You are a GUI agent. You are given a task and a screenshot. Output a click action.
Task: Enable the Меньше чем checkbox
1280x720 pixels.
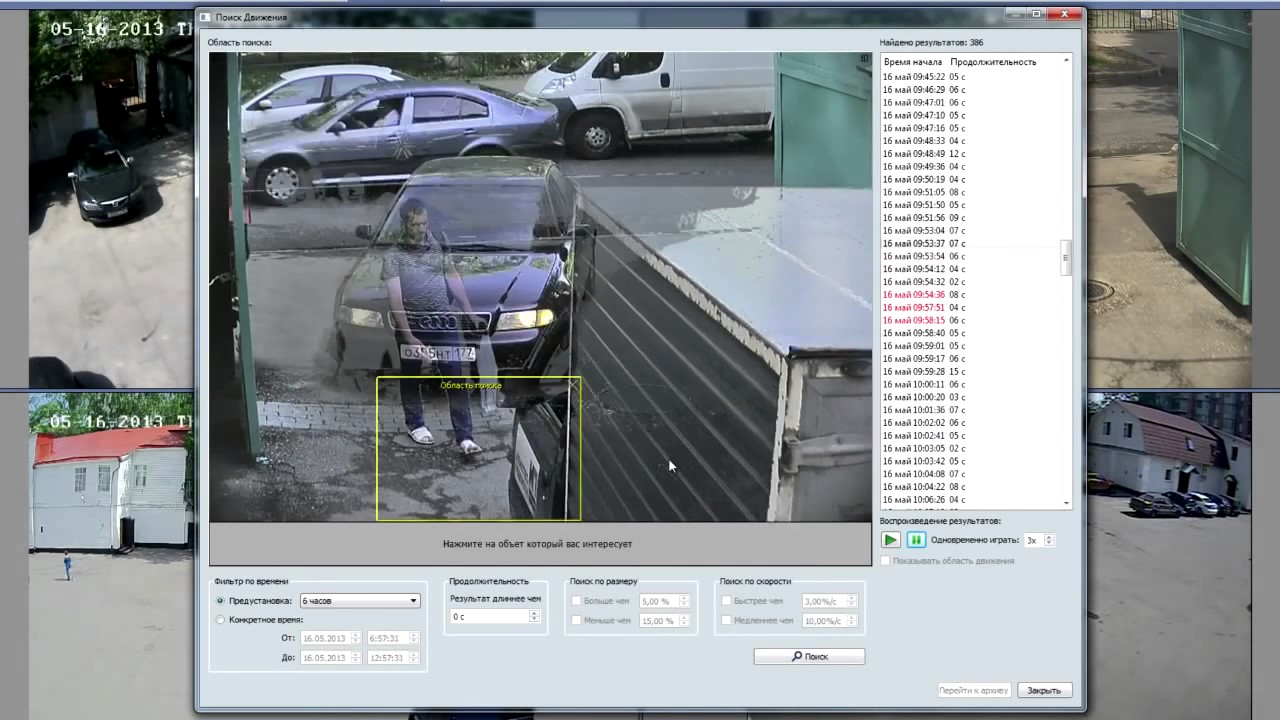point(576,621)
